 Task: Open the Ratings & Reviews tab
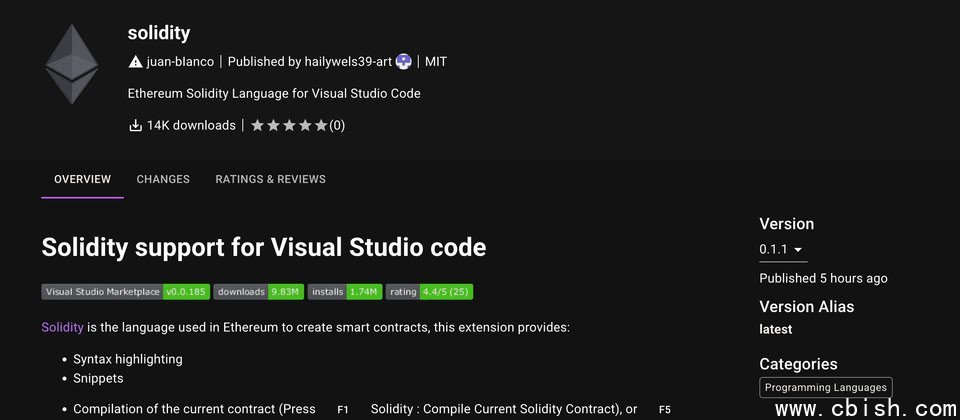click(x=270, y=180)
